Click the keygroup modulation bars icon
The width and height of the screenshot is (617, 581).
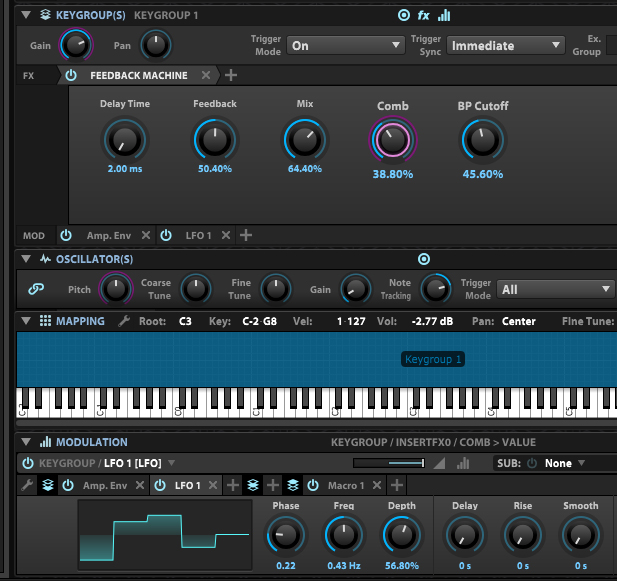[x=444, y=15]
